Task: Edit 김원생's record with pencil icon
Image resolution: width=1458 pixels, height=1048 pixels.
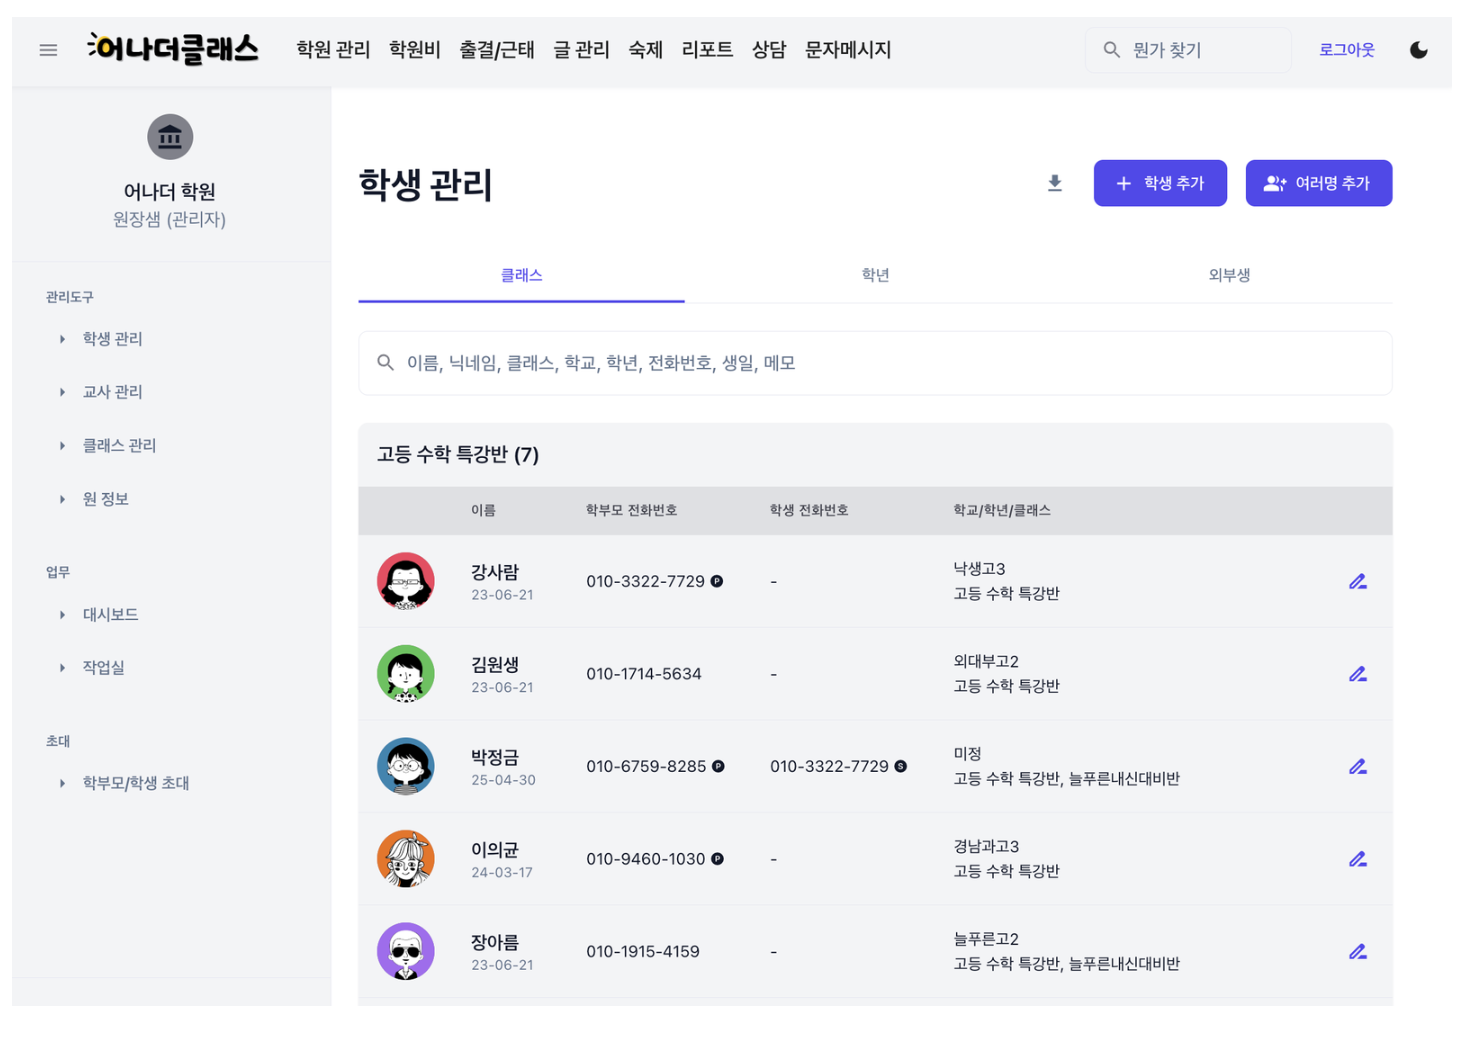Action: point(1357,674)
